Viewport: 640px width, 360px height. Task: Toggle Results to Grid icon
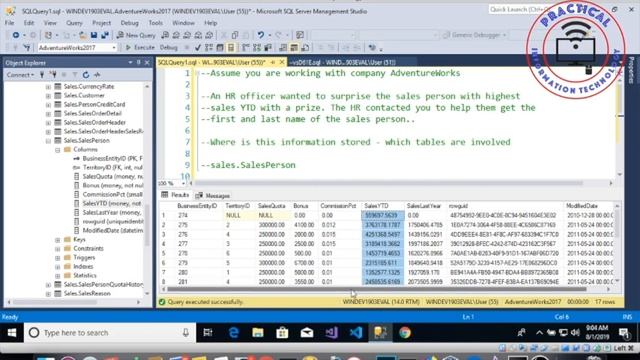pos(294,48)
